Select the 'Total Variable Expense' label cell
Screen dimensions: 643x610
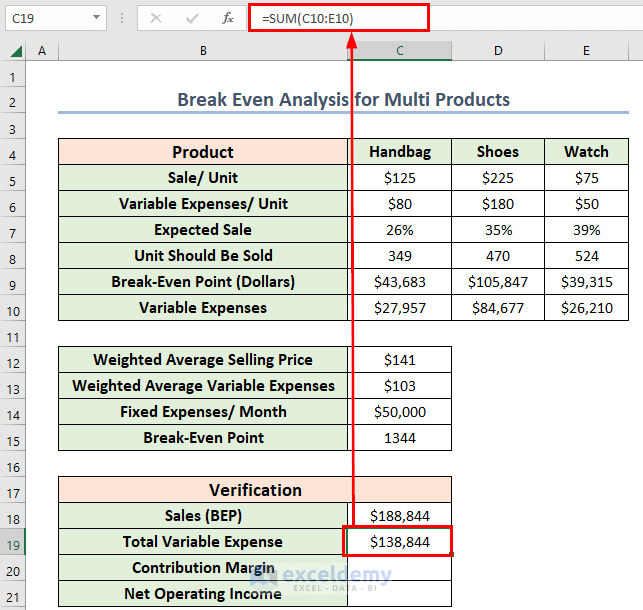point(203,542)
